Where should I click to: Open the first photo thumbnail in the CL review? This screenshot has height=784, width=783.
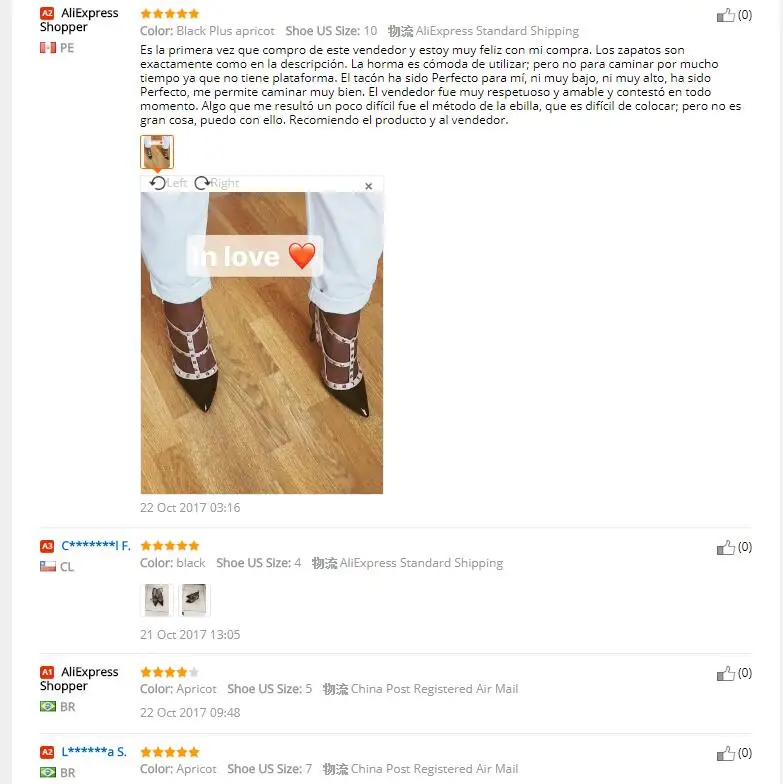coord(156,599)
